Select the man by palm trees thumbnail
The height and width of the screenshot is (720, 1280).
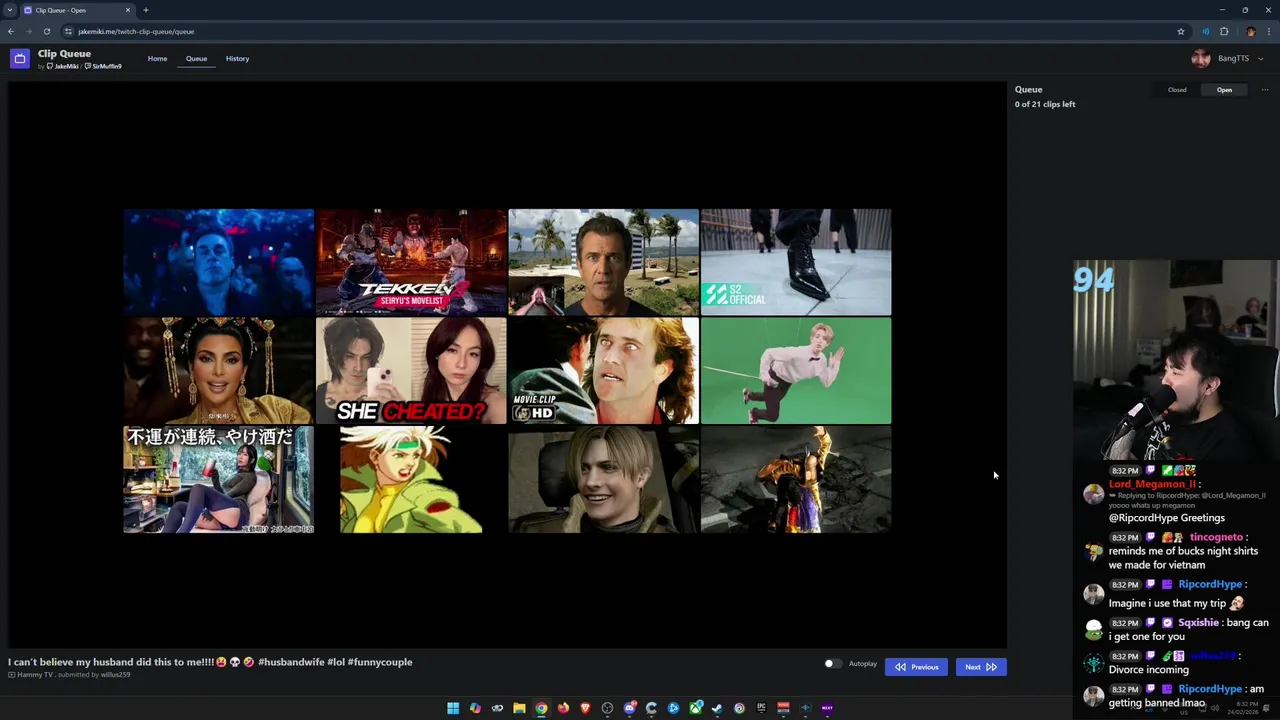tap(603, 262)
